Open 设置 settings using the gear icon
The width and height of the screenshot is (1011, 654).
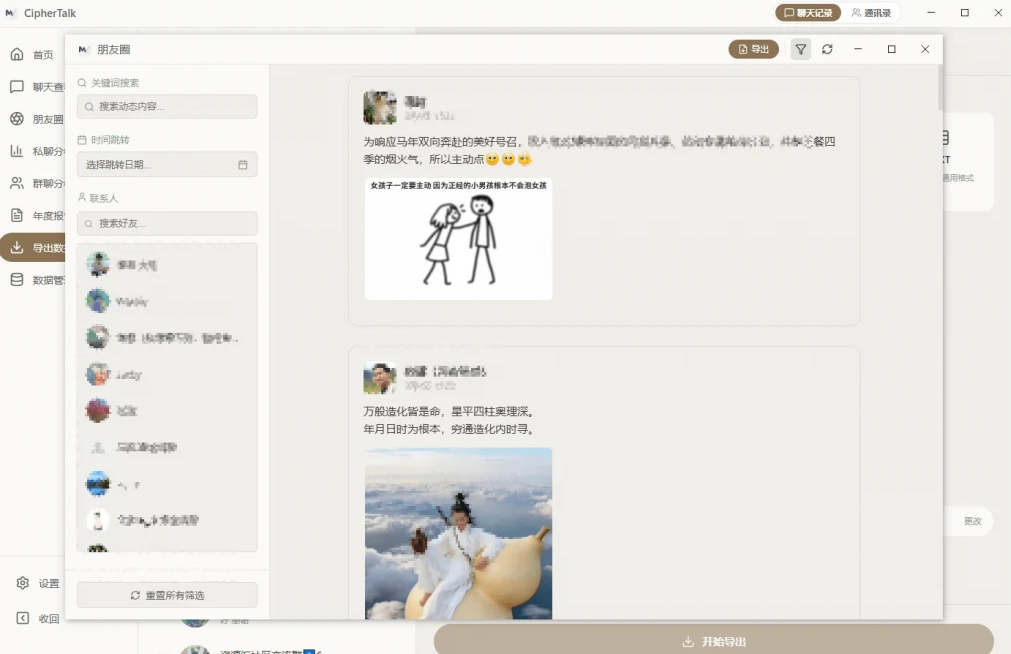[23, 583]
